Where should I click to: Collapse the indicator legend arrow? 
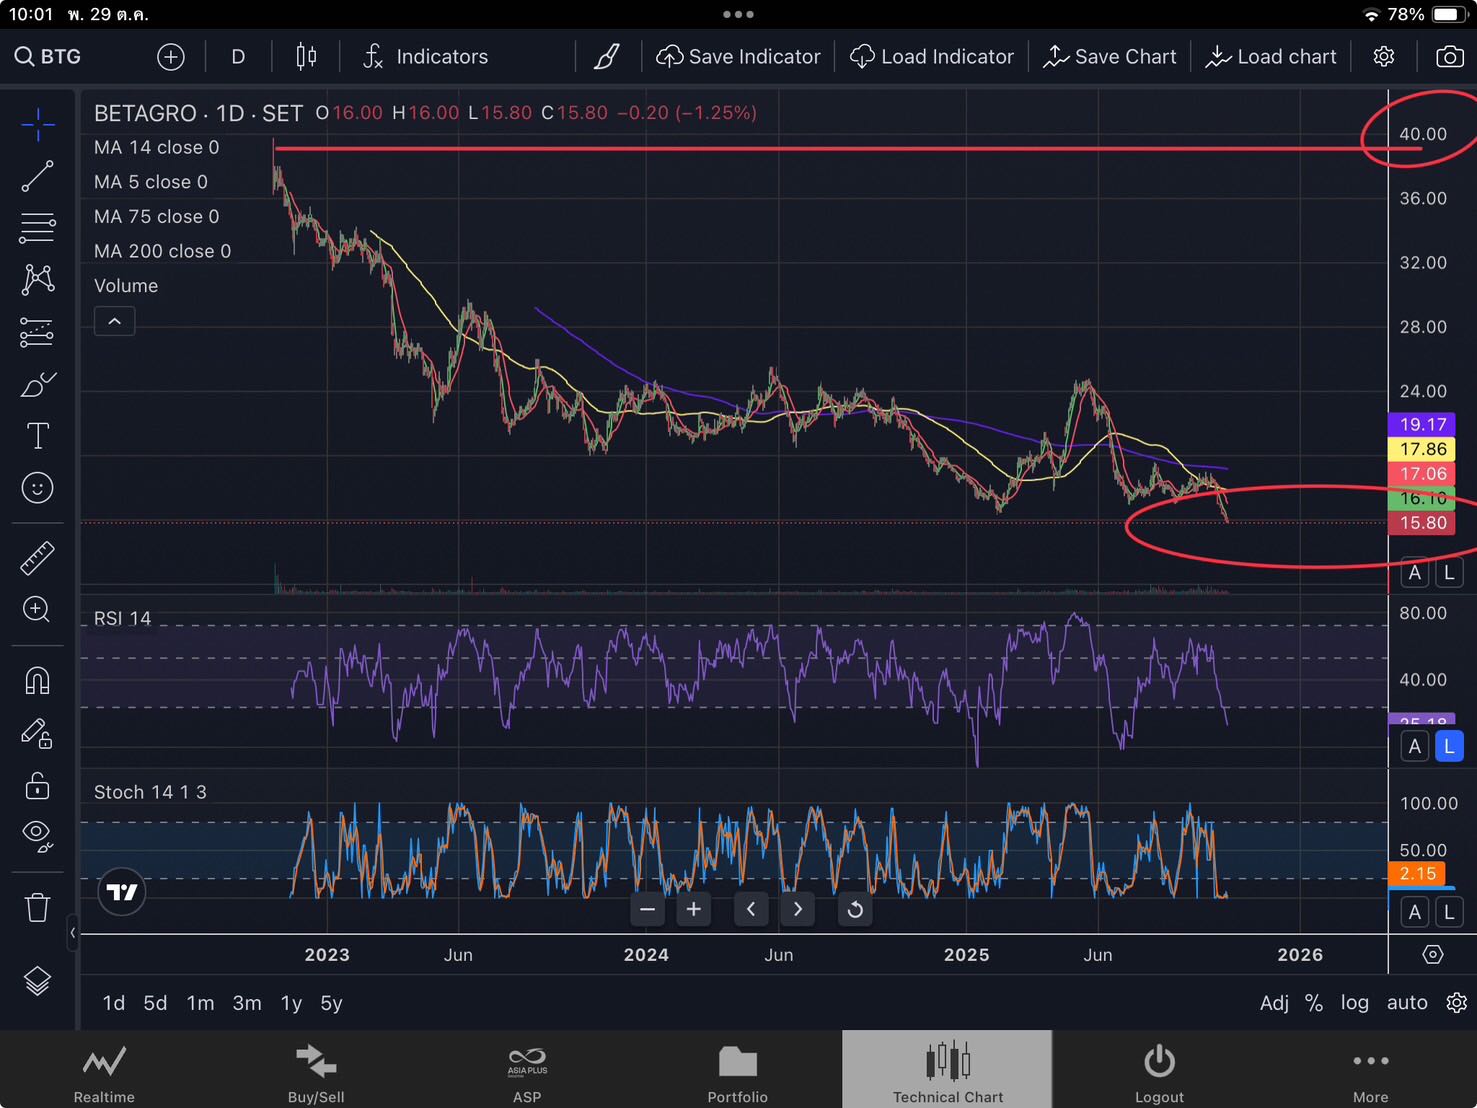click(x=115, y=321)
